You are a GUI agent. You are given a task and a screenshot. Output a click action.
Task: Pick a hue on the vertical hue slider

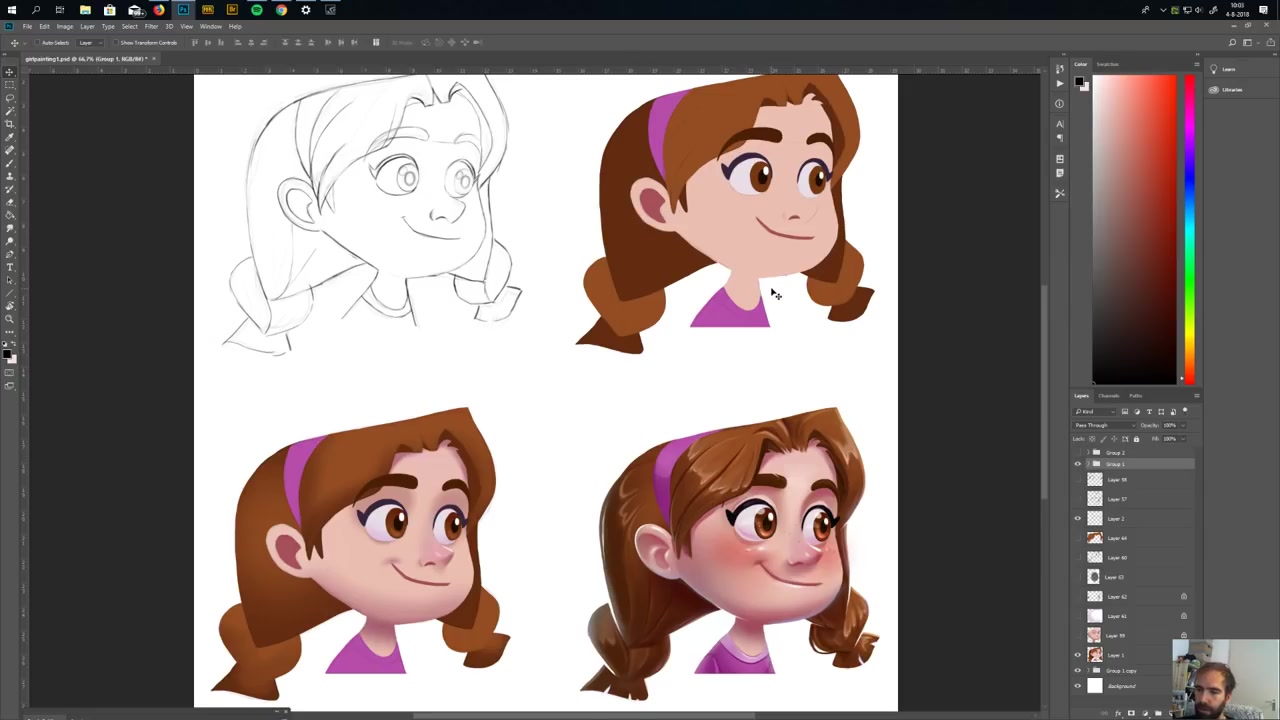pos(1189,228)
